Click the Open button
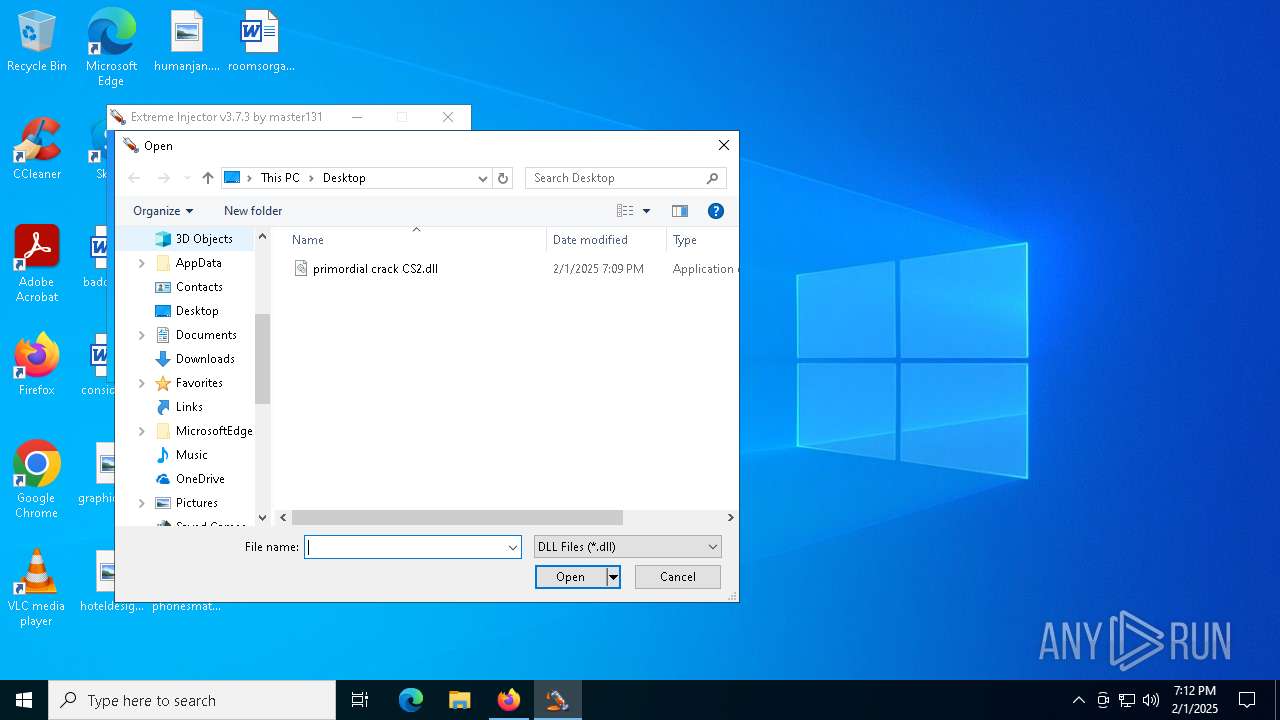1280x720 pixels. pyautogui.click(x=571, y=577)
